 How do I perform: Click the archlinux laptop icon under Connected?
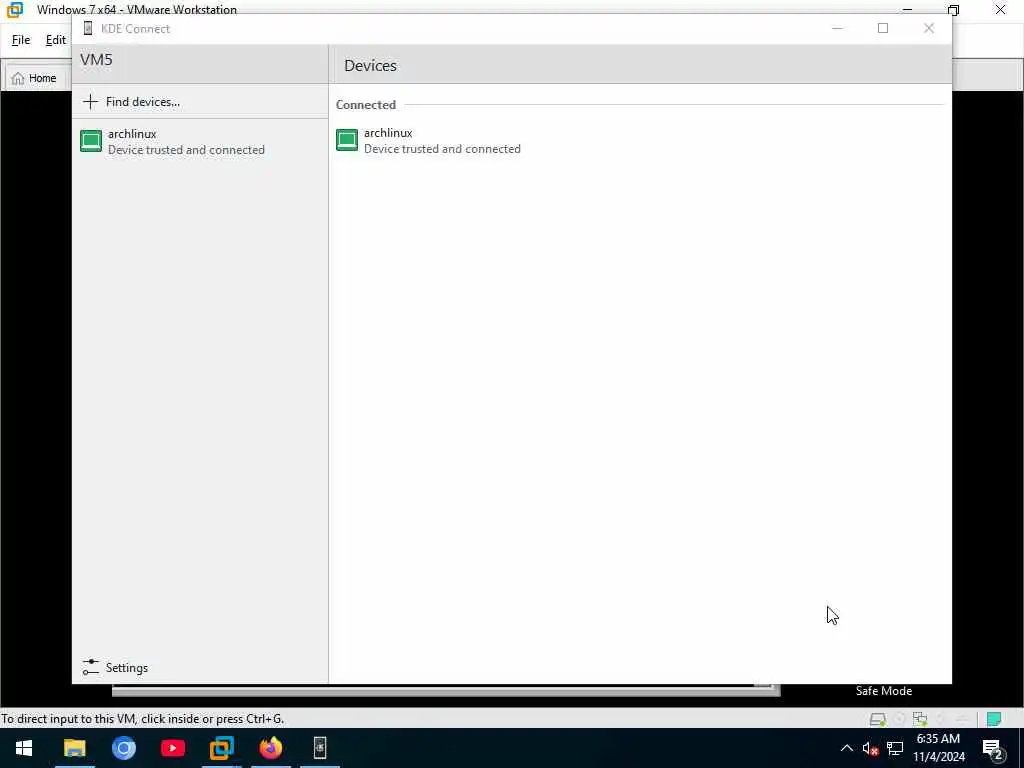(x=347, y=140)
